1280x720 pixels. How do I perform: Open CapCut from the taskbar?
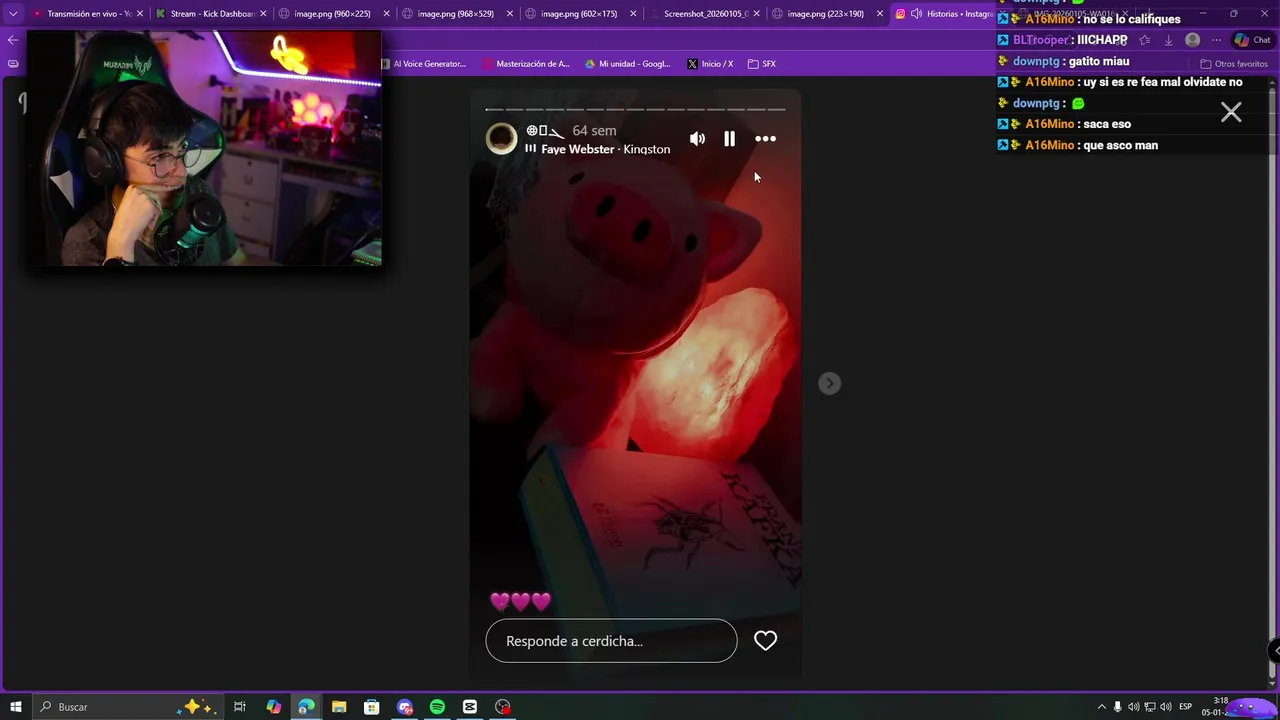pos(470,707)
